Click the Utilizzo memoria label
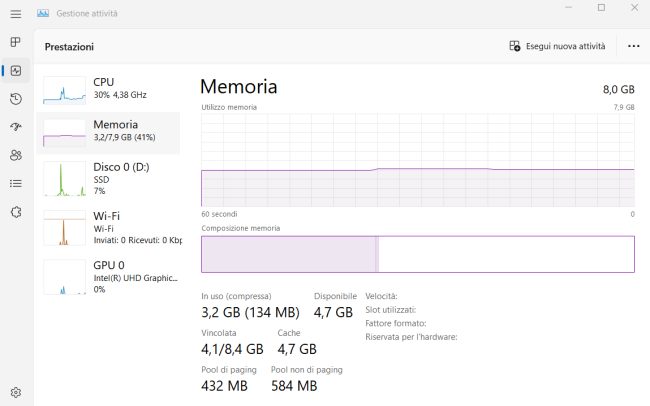The width and height of the screenshot is (650, 406). [229, 107]
